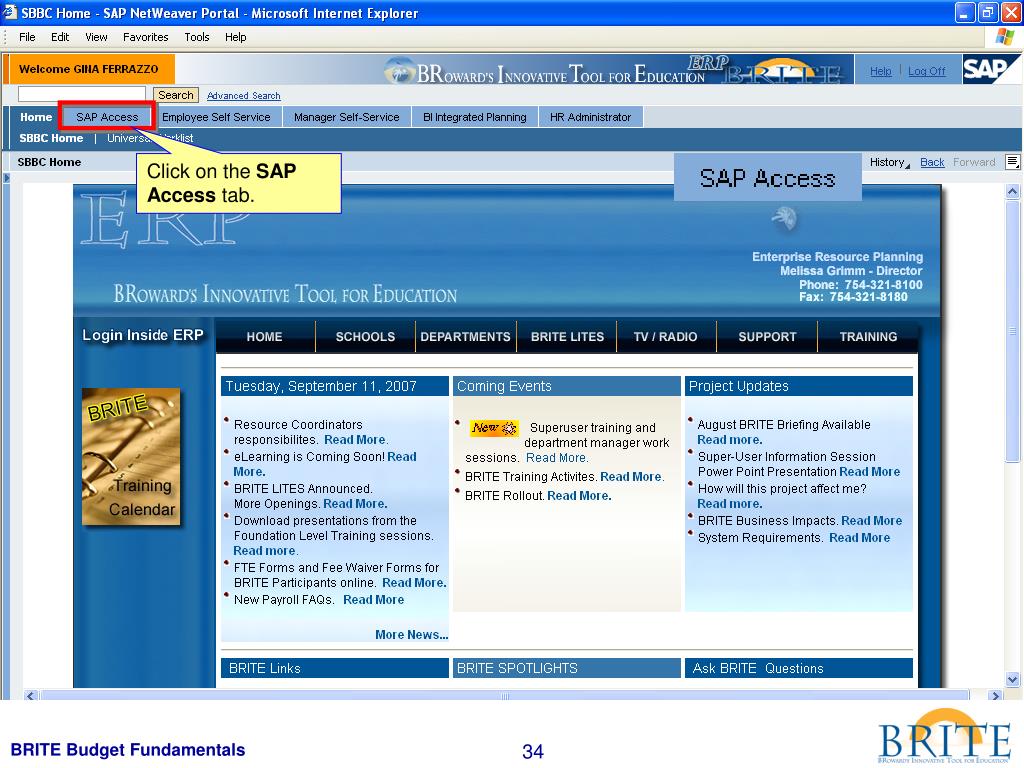Expand the History dropdown

[x=889, y=162]
